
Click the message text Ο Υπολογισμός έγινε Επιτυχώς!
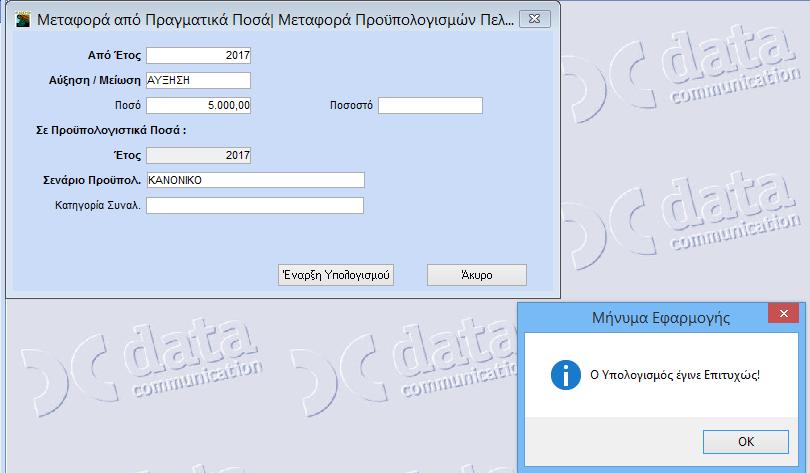pyautogui.click(x=675, y=375)
